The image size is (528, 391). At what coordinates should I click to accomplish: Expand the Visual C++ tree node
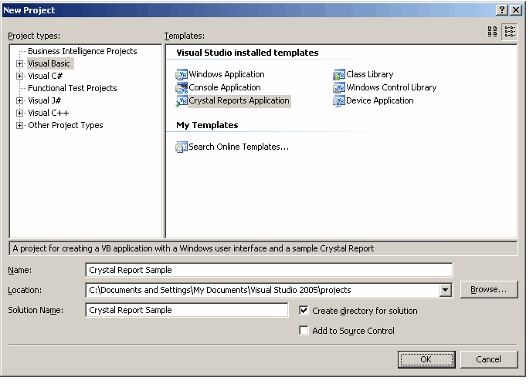(x=20, y=113)
